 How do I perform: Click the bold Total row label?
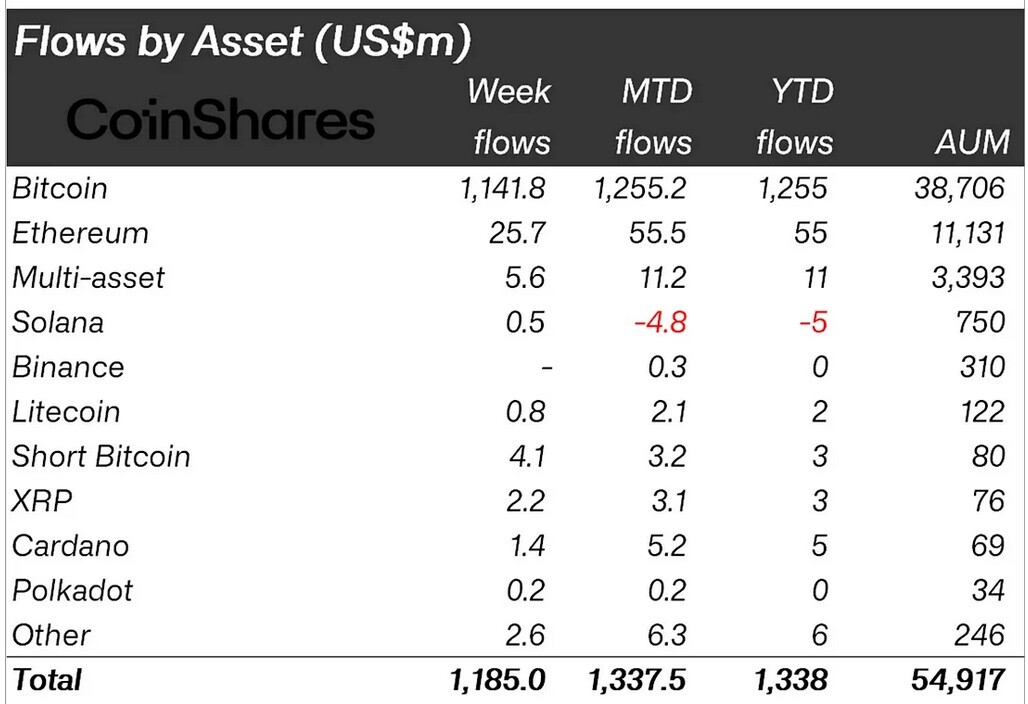coord(47,680)
